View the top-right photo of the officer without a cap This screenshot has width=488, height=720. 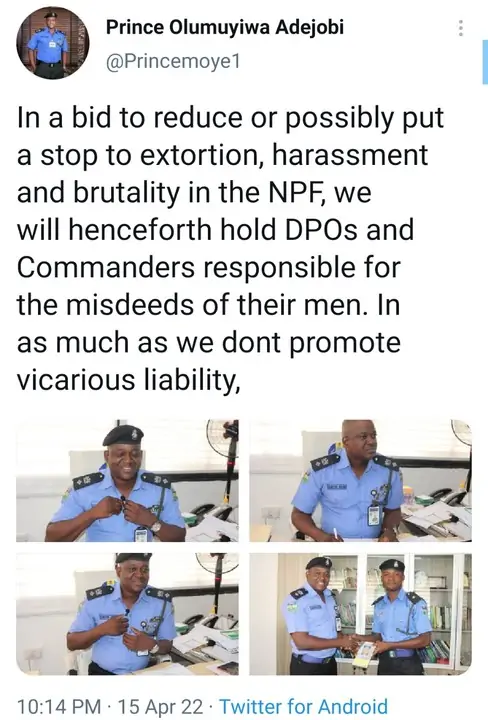(360, 480)
